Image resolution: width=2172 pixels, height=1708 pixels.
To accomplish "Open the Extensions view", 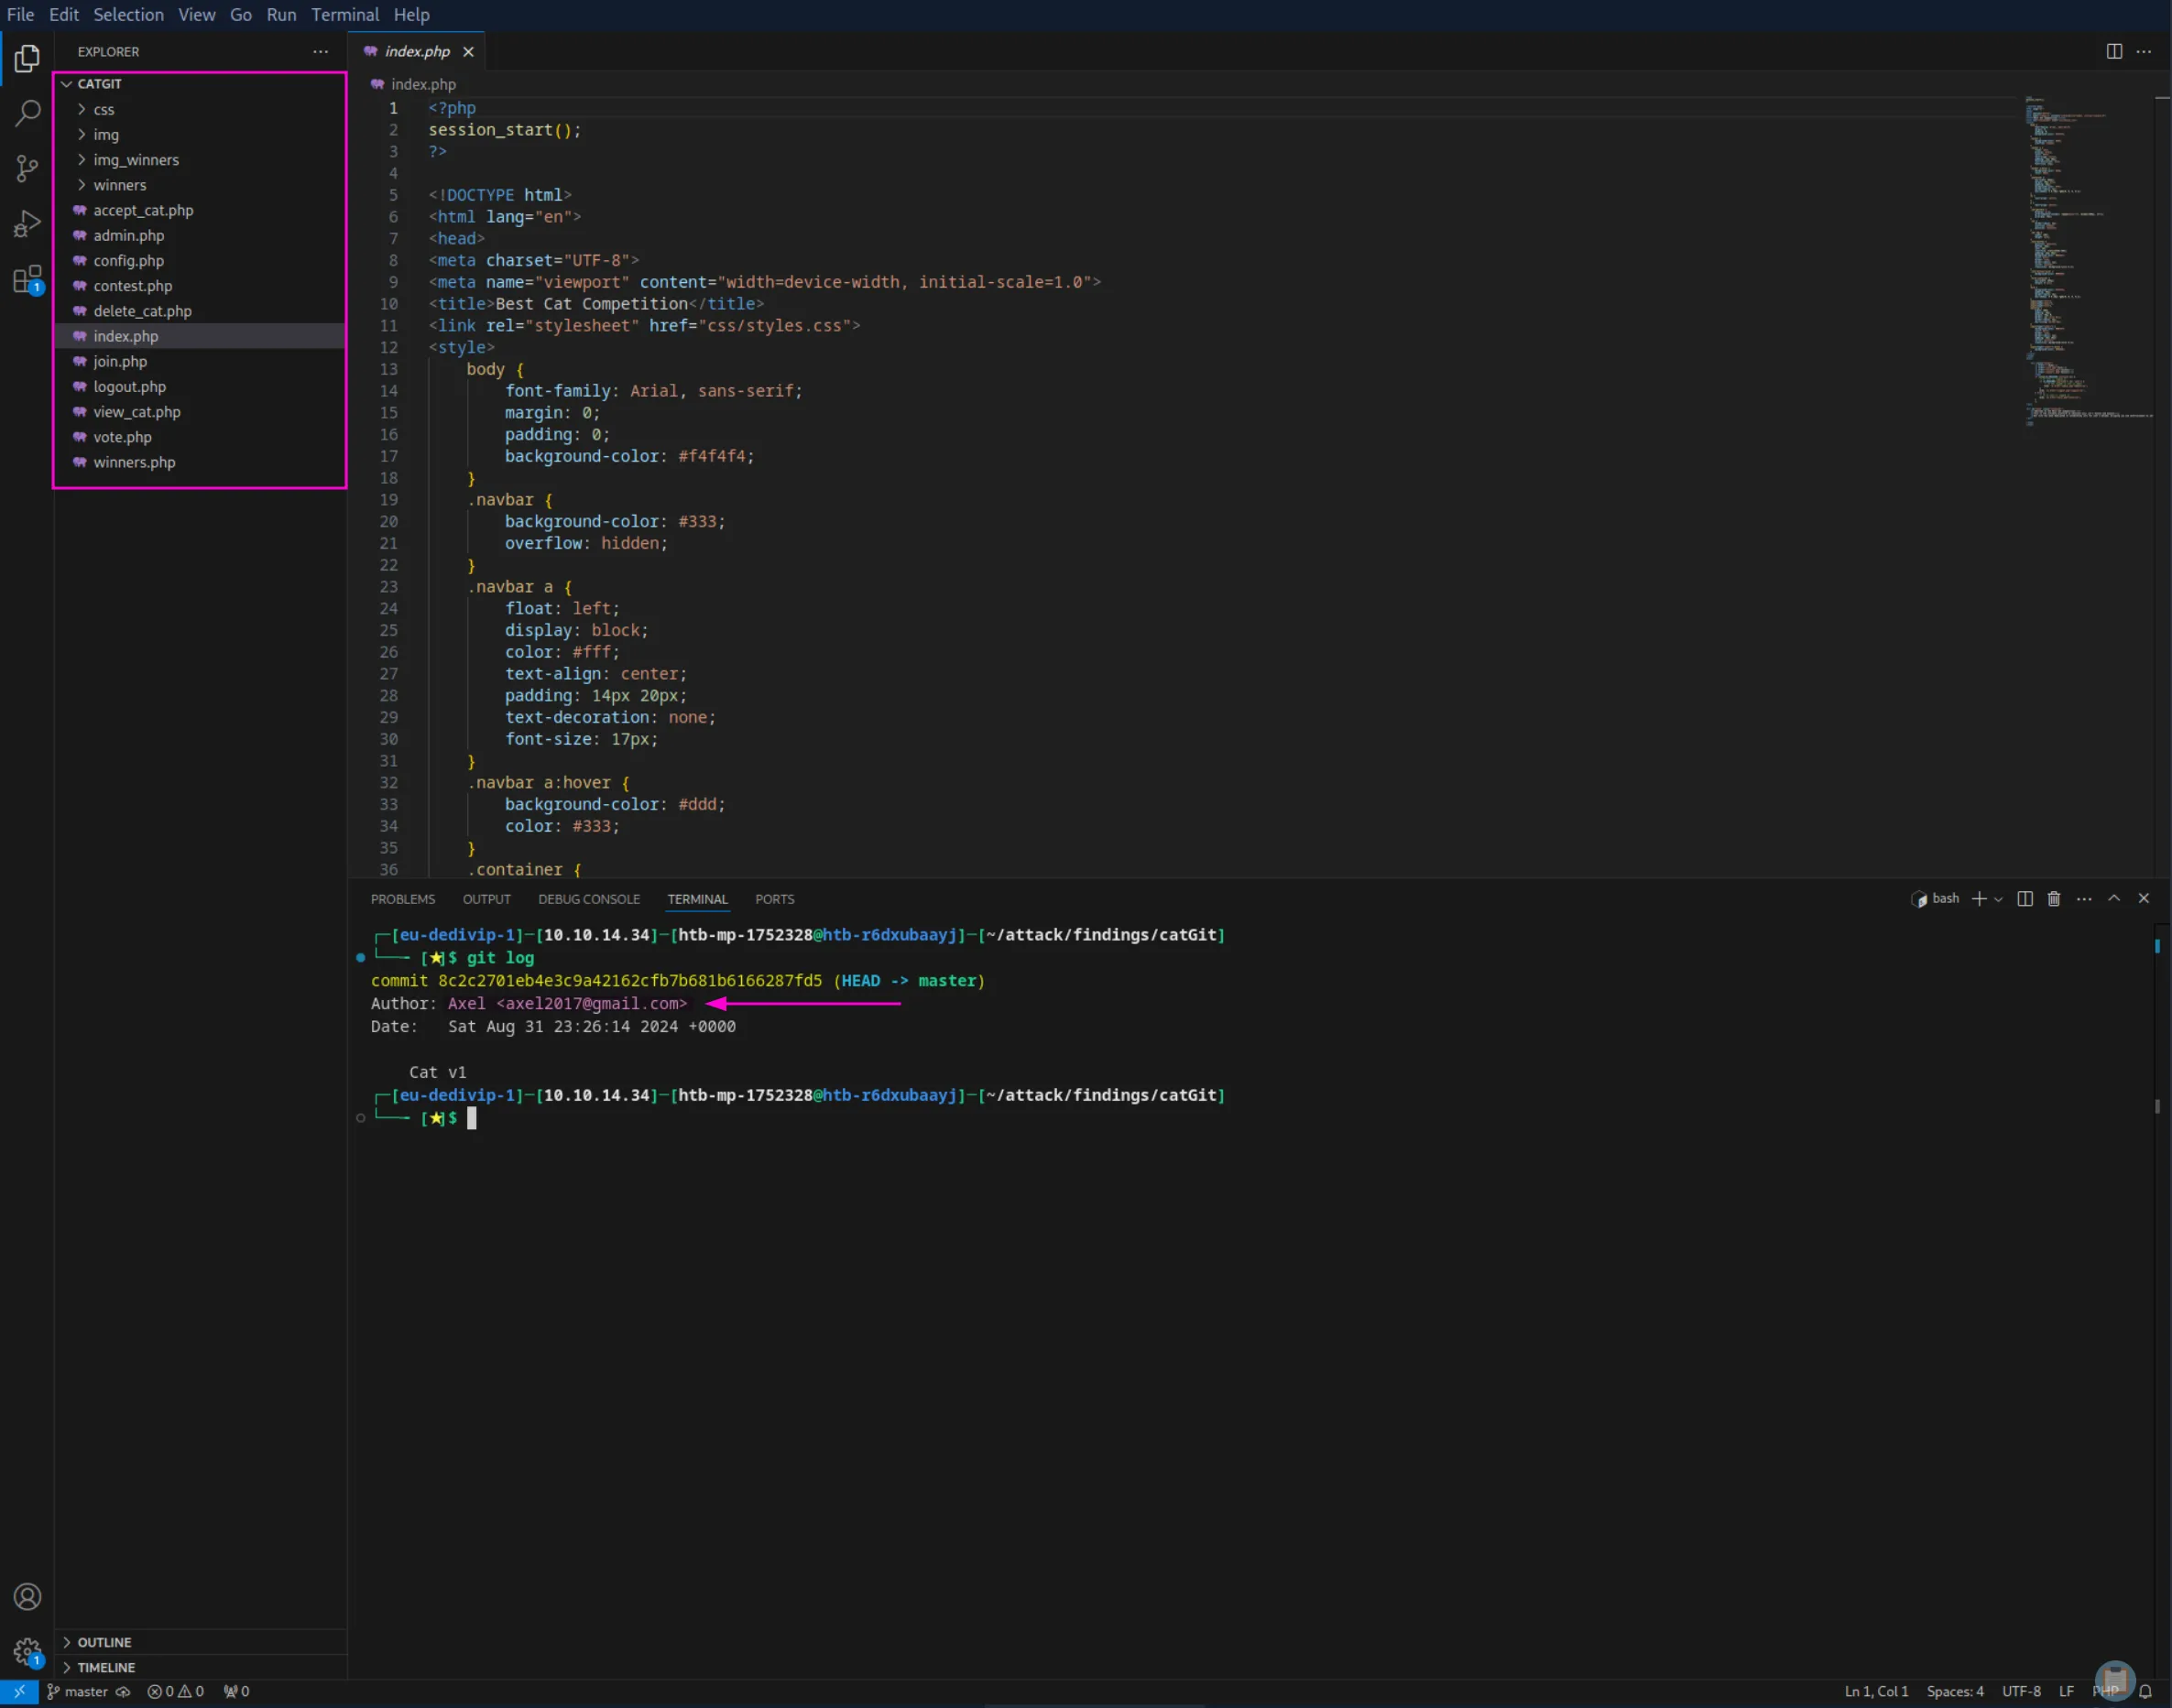I will pos(27,279).
